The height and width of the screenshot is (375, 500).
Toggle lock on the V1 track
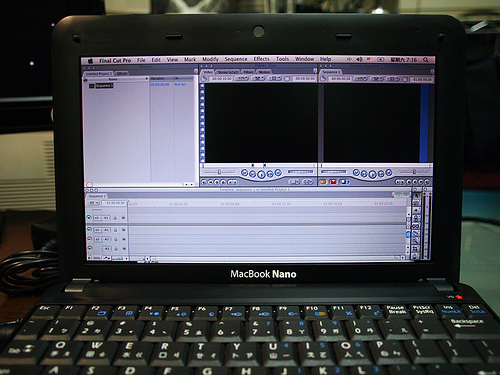[115, 218]
